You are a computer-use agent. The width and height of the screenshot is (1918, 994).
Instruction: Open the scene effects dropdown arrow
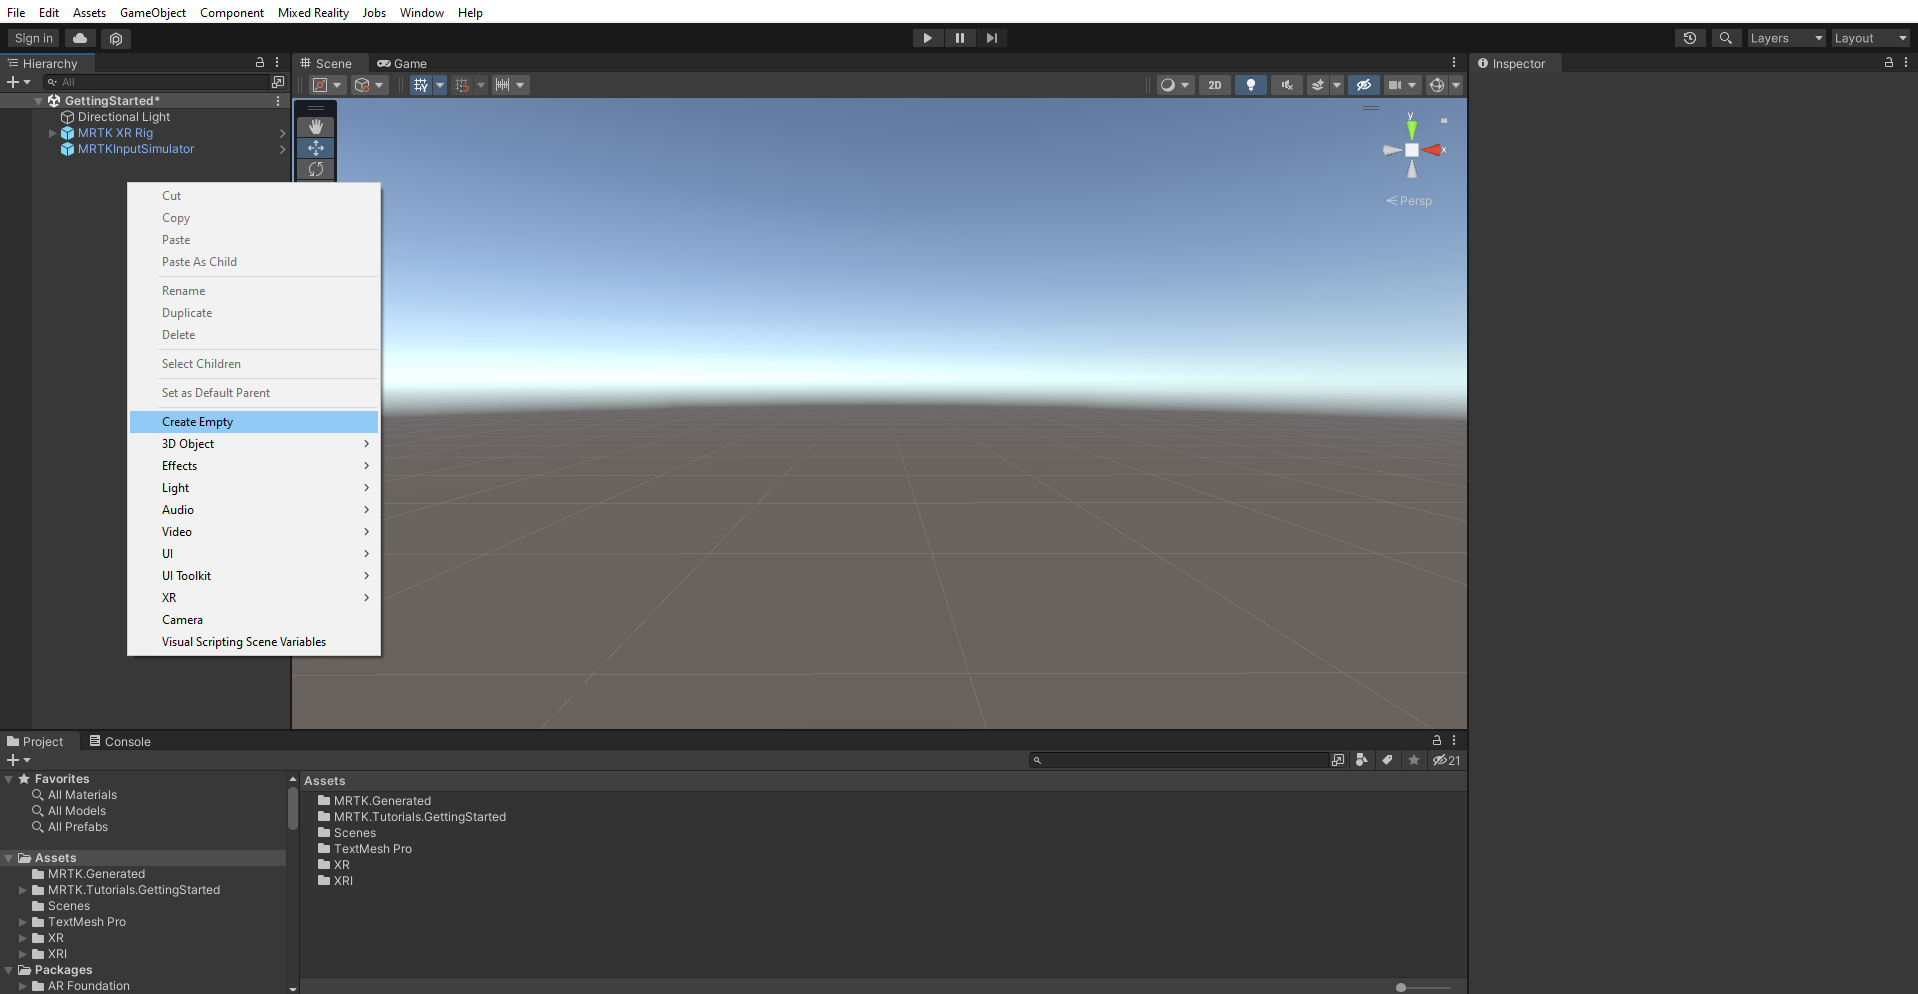tap(1337, 85)
